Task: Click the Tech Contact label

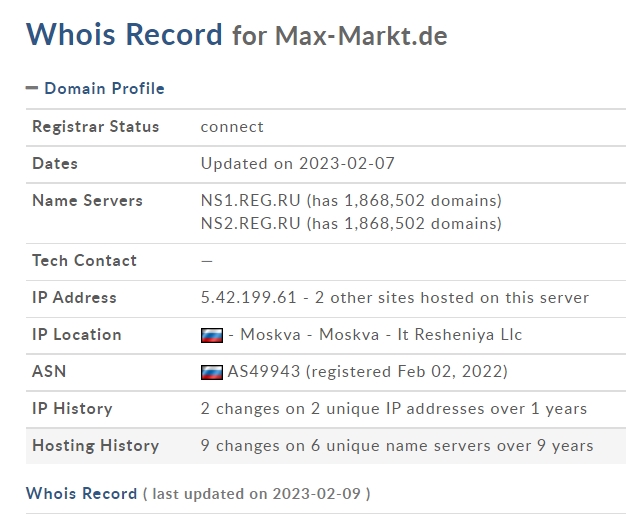Action: tap(84, 260)
